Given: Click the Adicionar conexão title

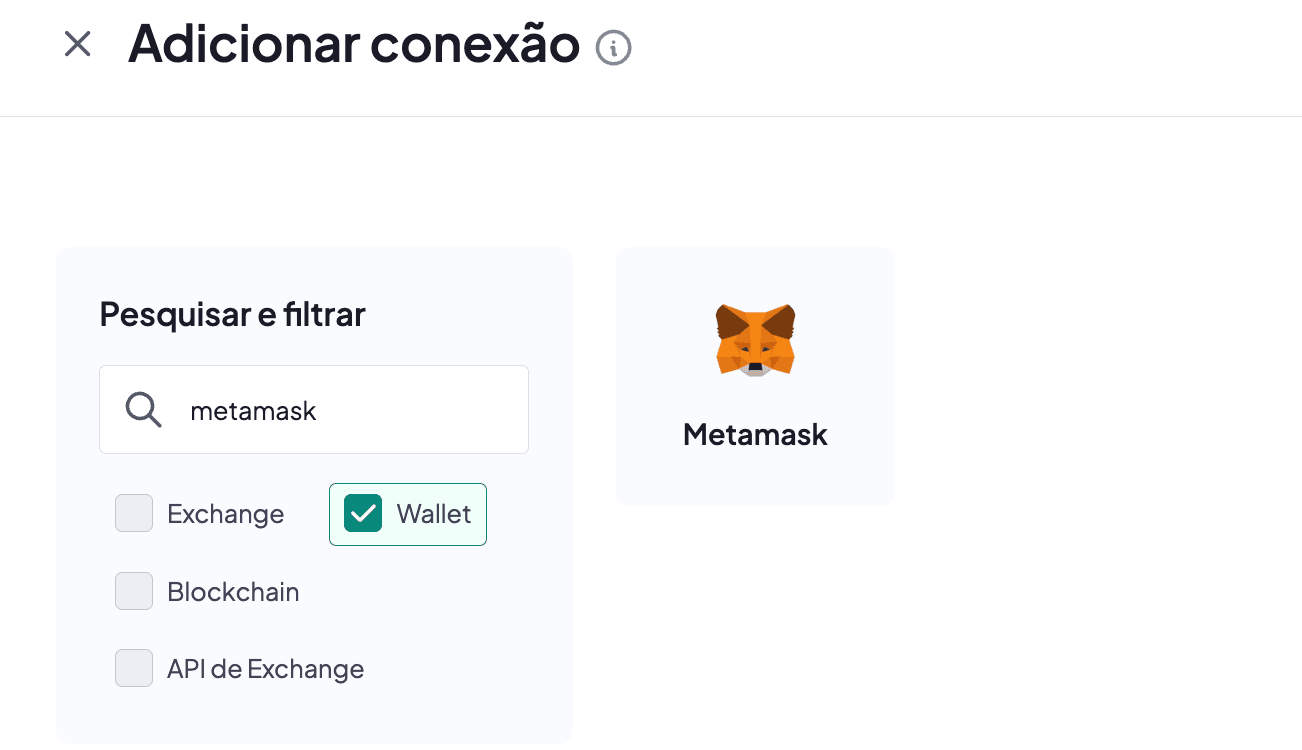Looking at the screenshot, I should pyautogui.click(x=353, y=44).
